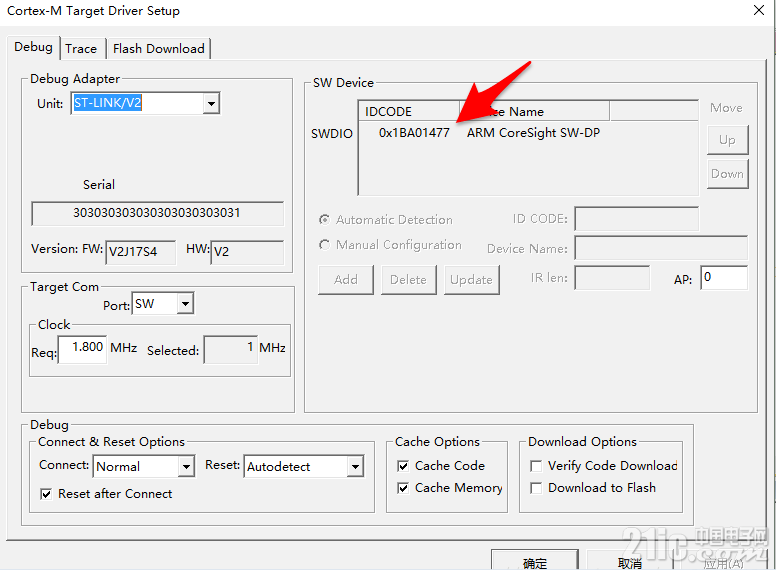Image resolution: width=776 pixels, height=570 pixels.
Task: Open the Trace tab
Action: coord(81,49)
